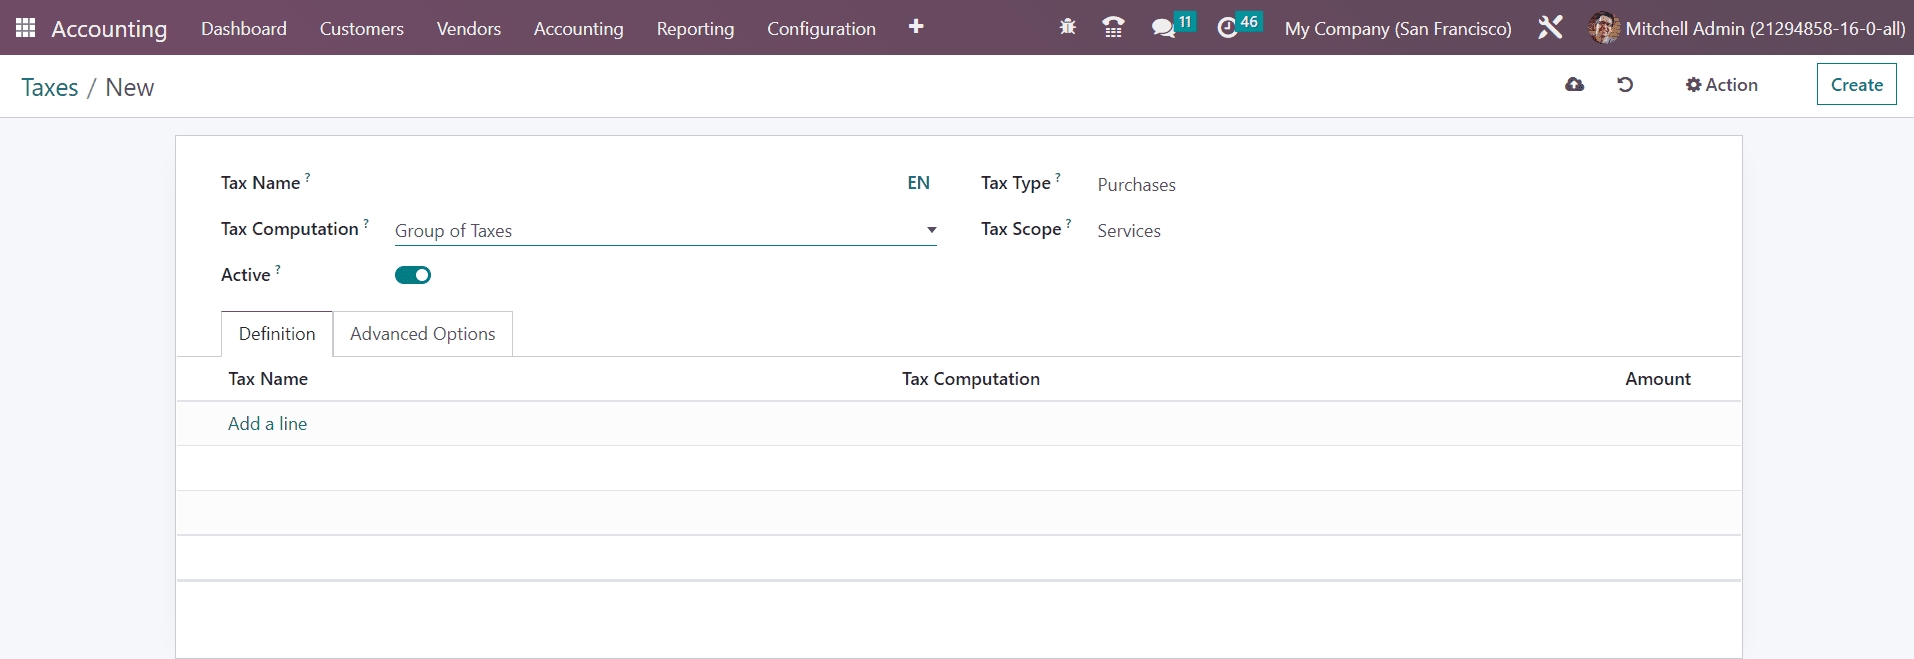Open the activities clock icon
The height and width of the screenshot is (659, 1914).
click(1227, 28)
